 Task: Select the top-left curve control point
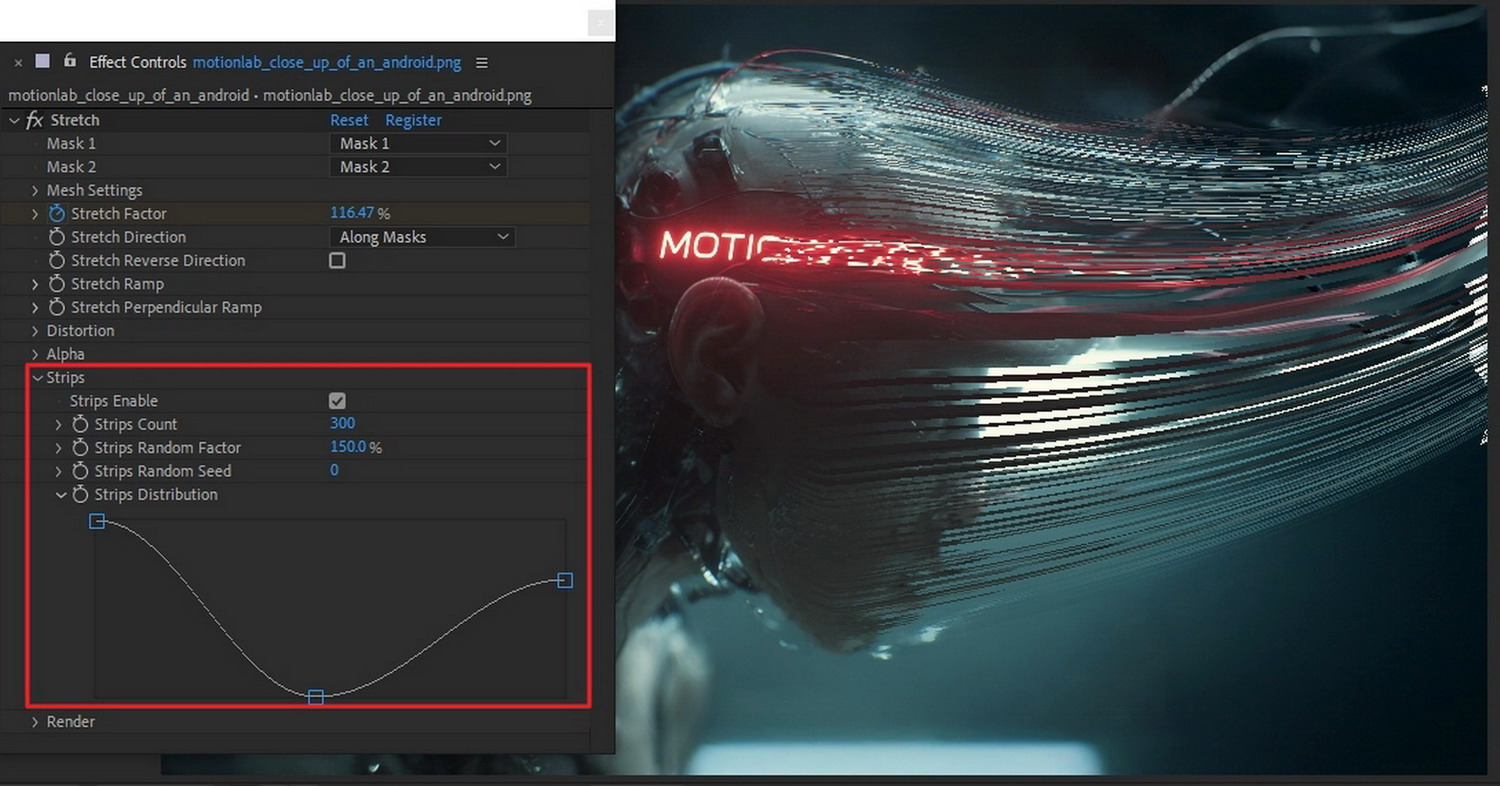(x=97, y=520)
